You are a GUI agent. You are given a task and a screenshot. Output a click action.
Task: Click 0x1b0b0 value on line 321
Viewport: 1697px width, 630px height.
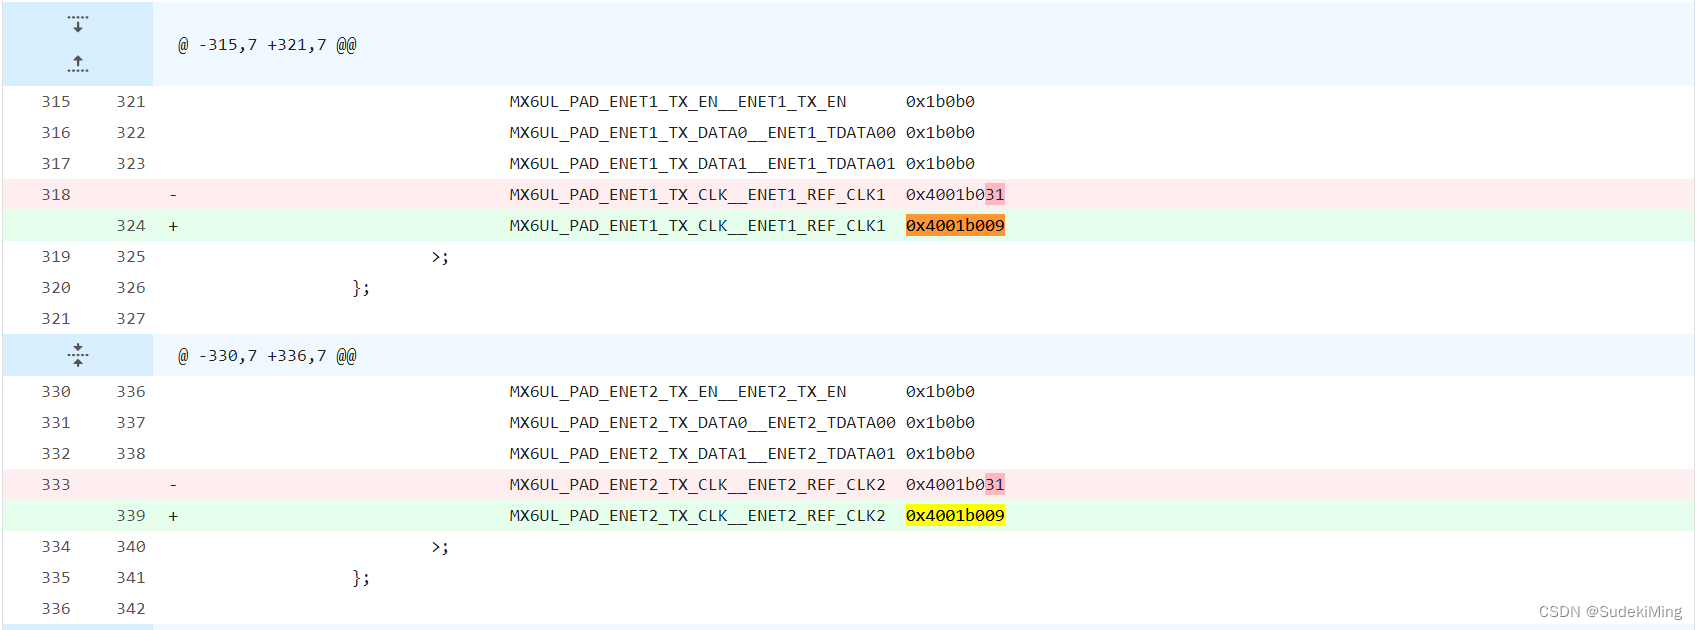tap(940, 102)
